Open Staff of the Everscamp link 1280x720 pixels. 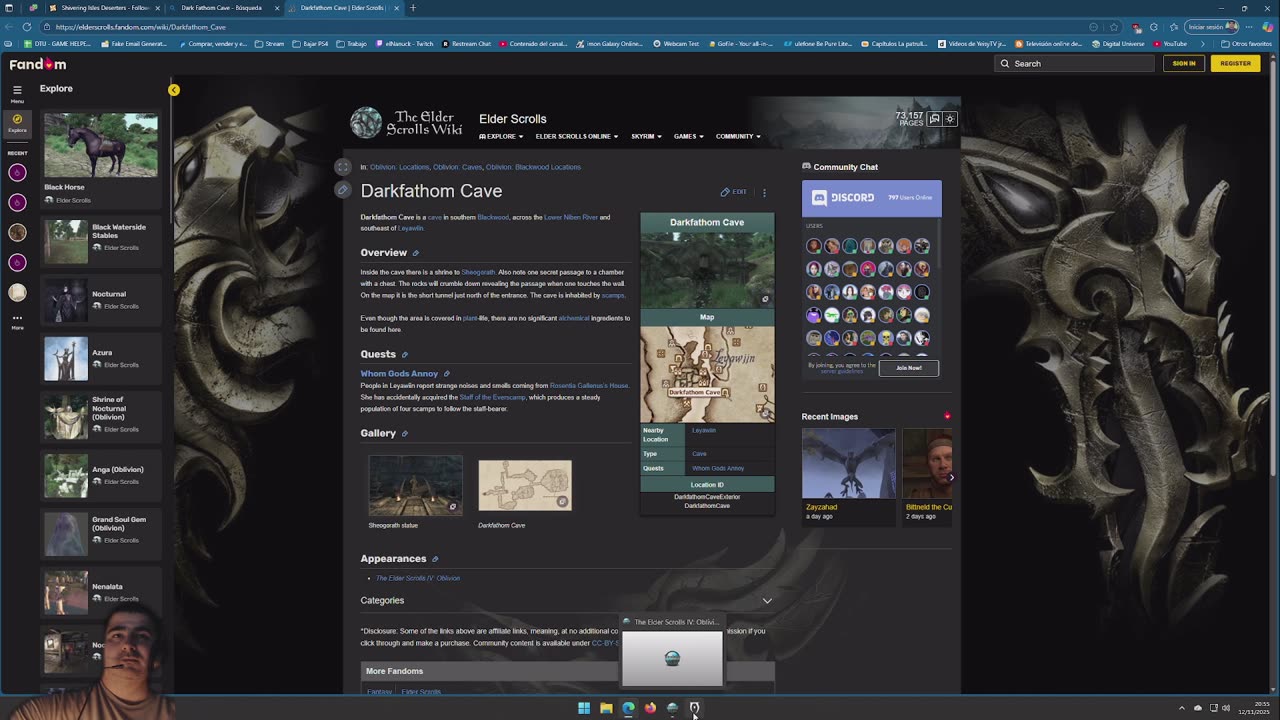click(x=492, y=397)
